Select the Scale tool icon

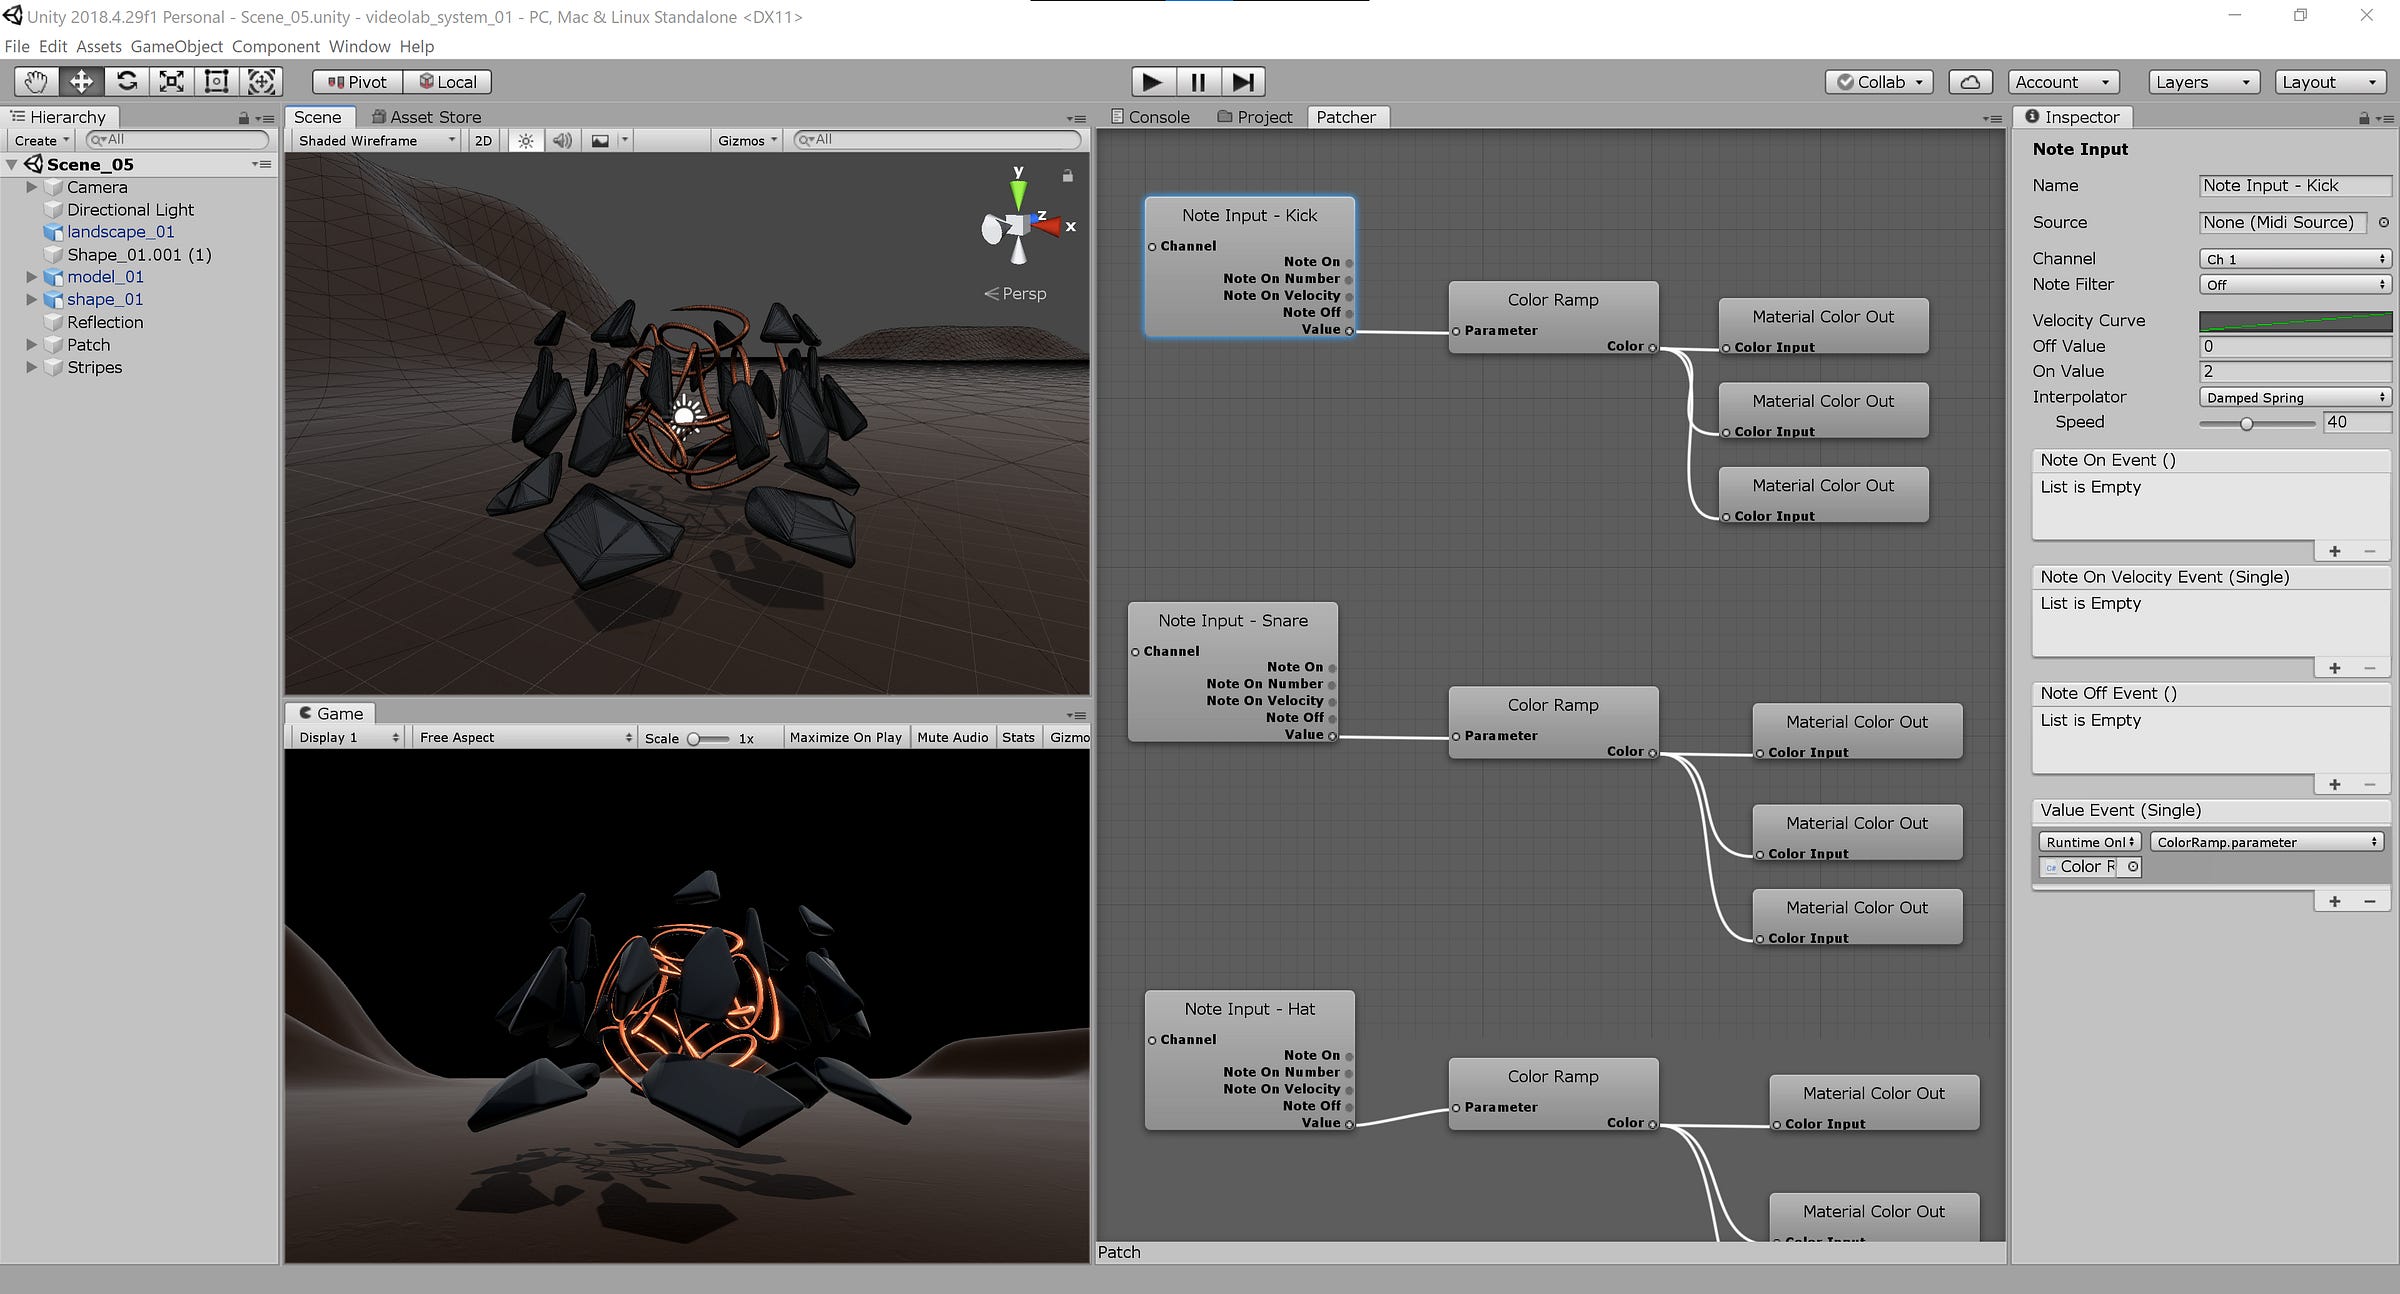click(x=172, y=82)
